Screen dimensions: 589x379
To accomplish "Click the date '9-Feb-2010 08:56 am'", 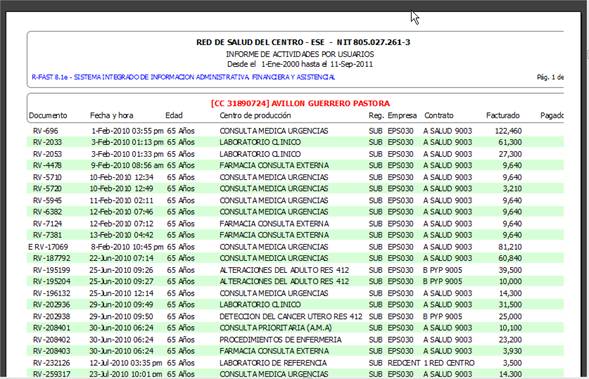I will pos(128,165).
